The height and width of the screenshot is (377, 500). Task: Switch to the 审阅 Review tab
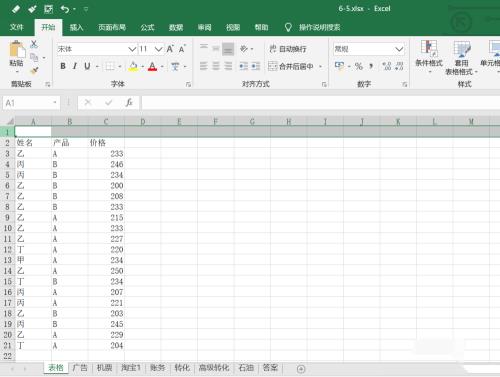click(204, 27)
